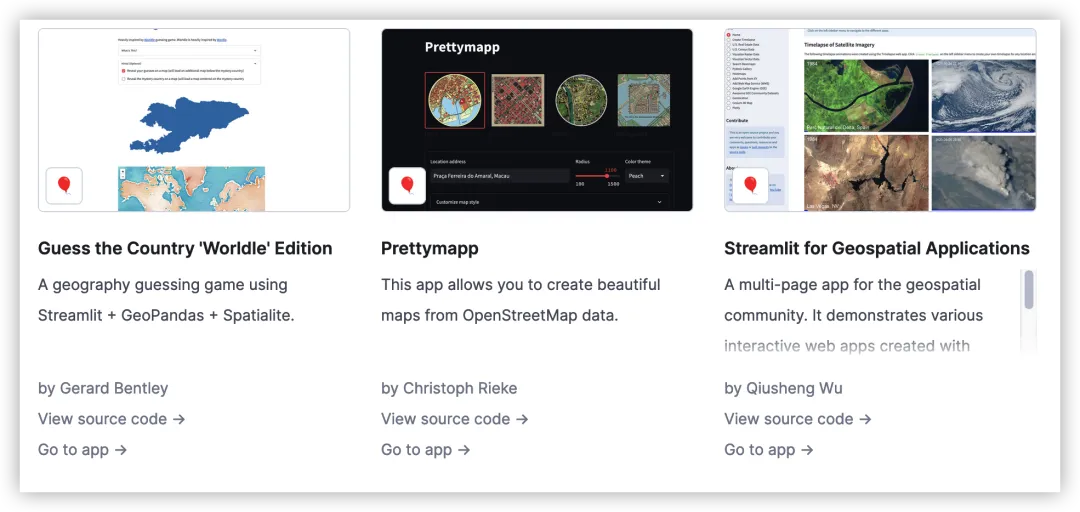View source code for Streamlit for Geospatial Applications
1080x512 pixels.
798,419
